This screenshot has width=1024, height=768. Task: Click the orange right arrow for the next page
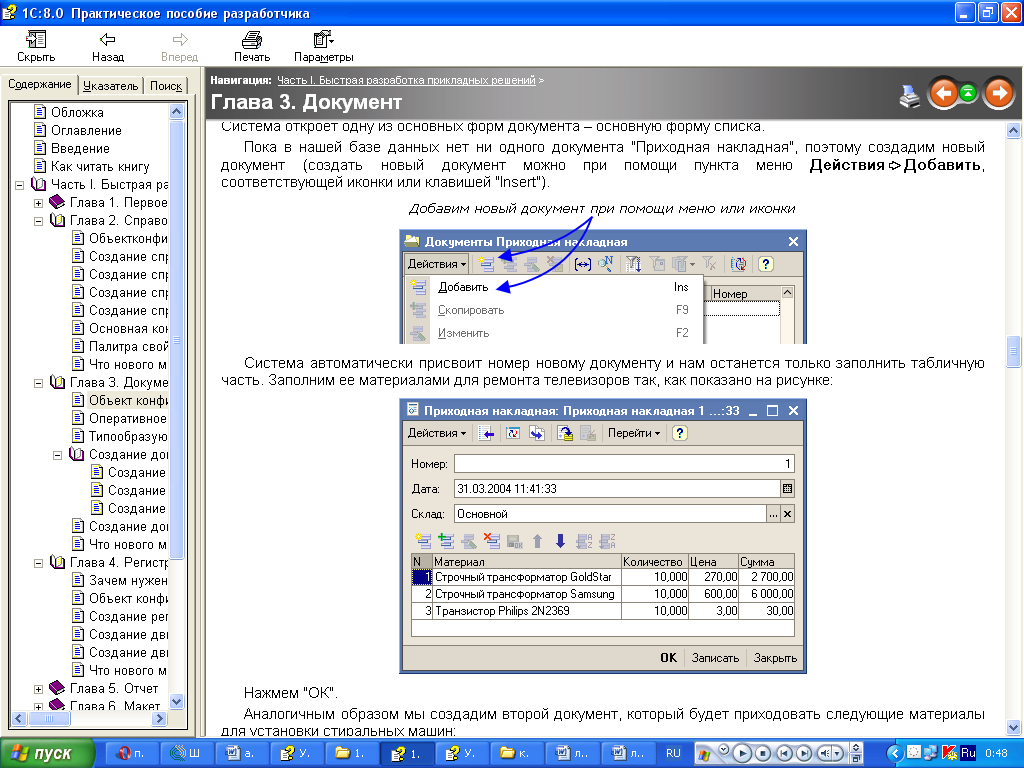click(998, 94)
